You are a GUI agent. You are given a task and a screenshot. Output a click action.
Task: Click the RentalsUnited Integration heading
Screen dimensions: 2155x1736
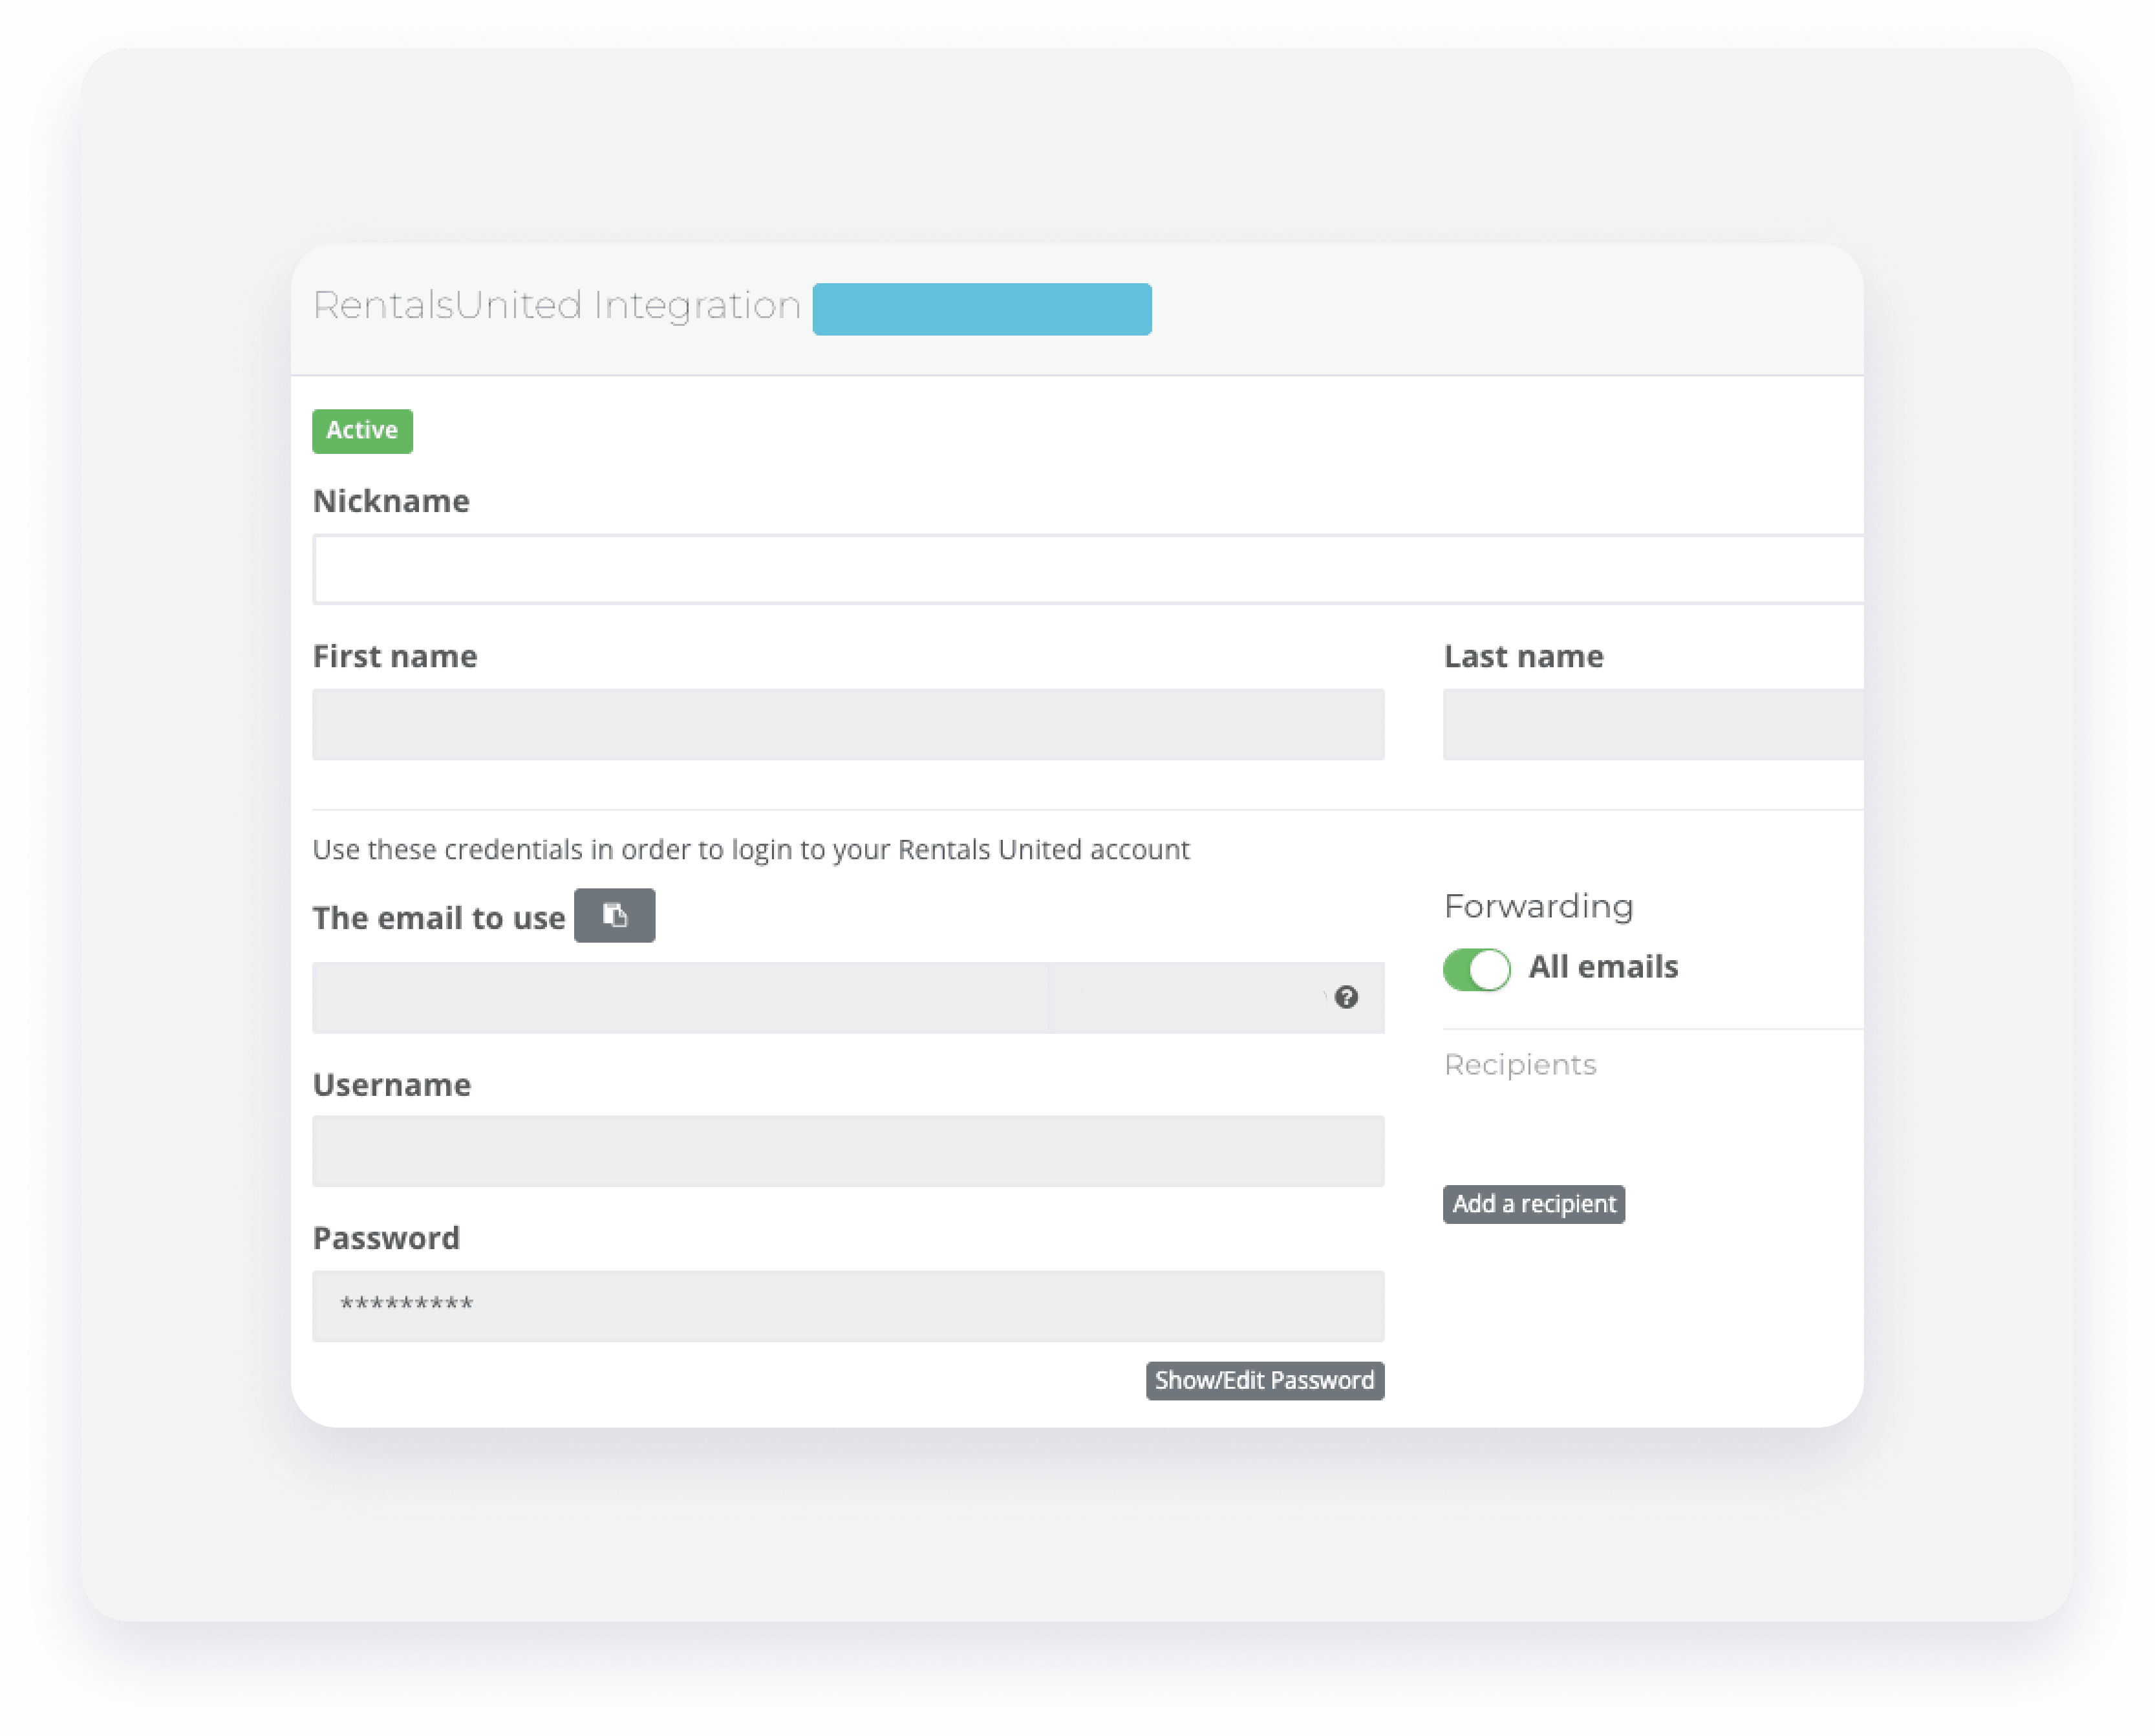pos(557,305)
